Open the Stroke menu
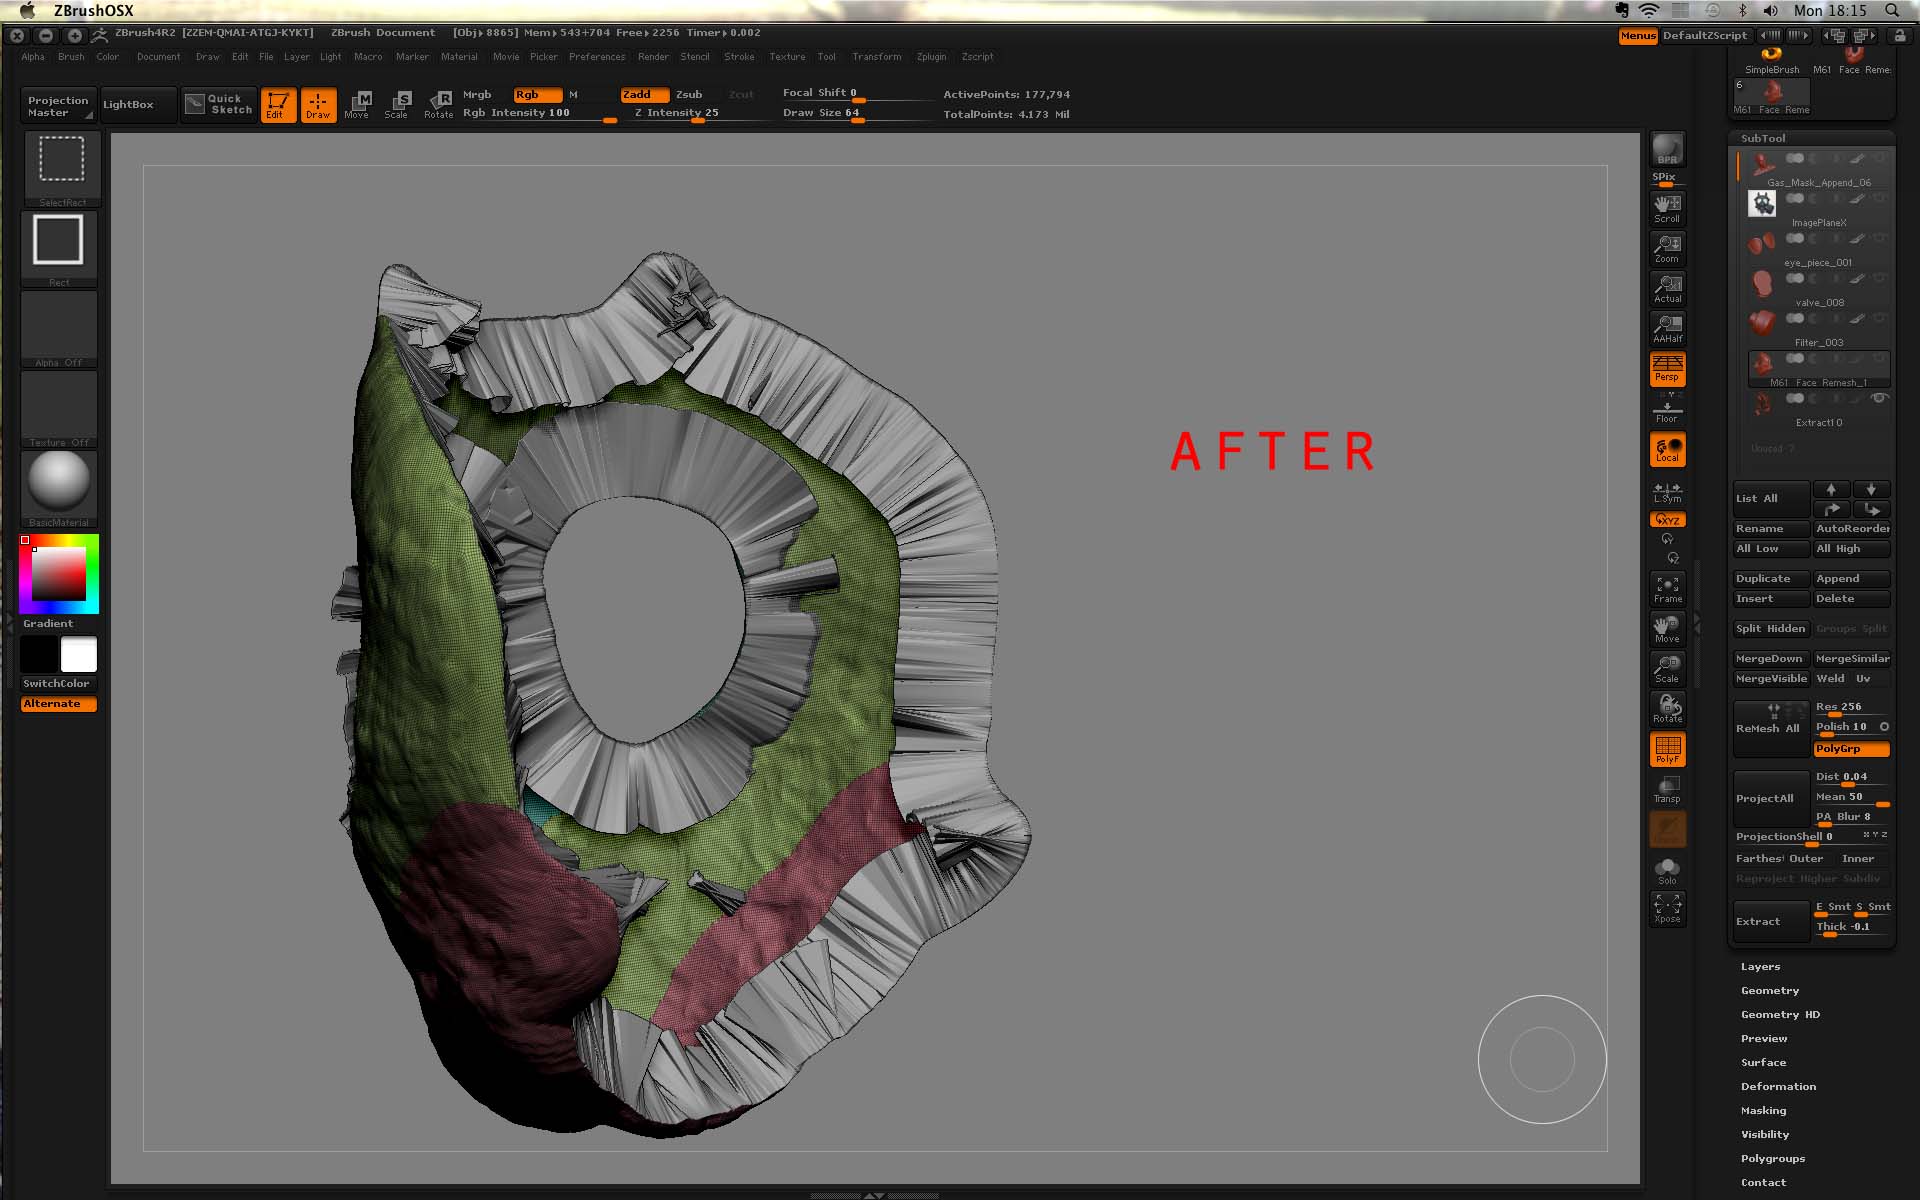This screenshot has height=1200, width=1920. click(739, 57)
